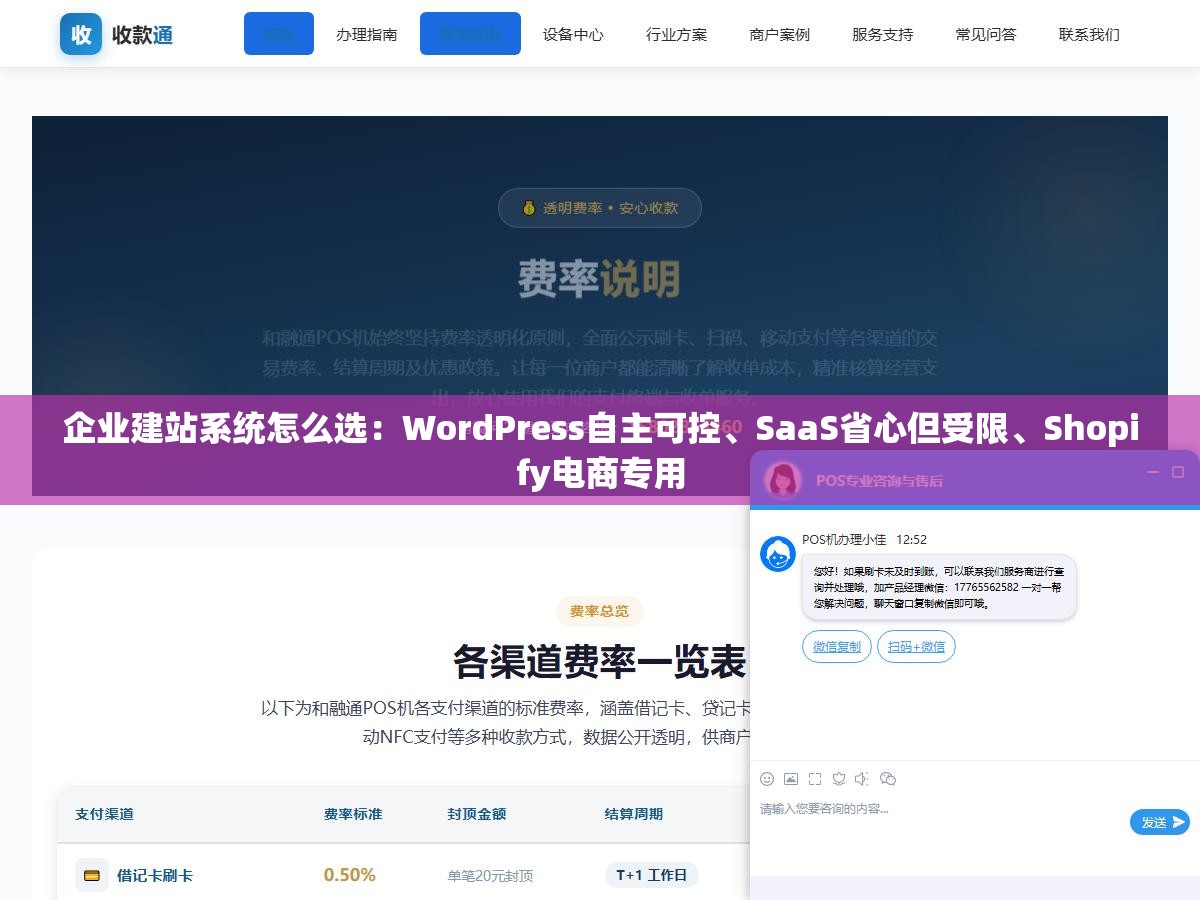This screenshot has height=900, width=1200.
Task: Minimize the chat window
Action: (x=1152, y=472)
